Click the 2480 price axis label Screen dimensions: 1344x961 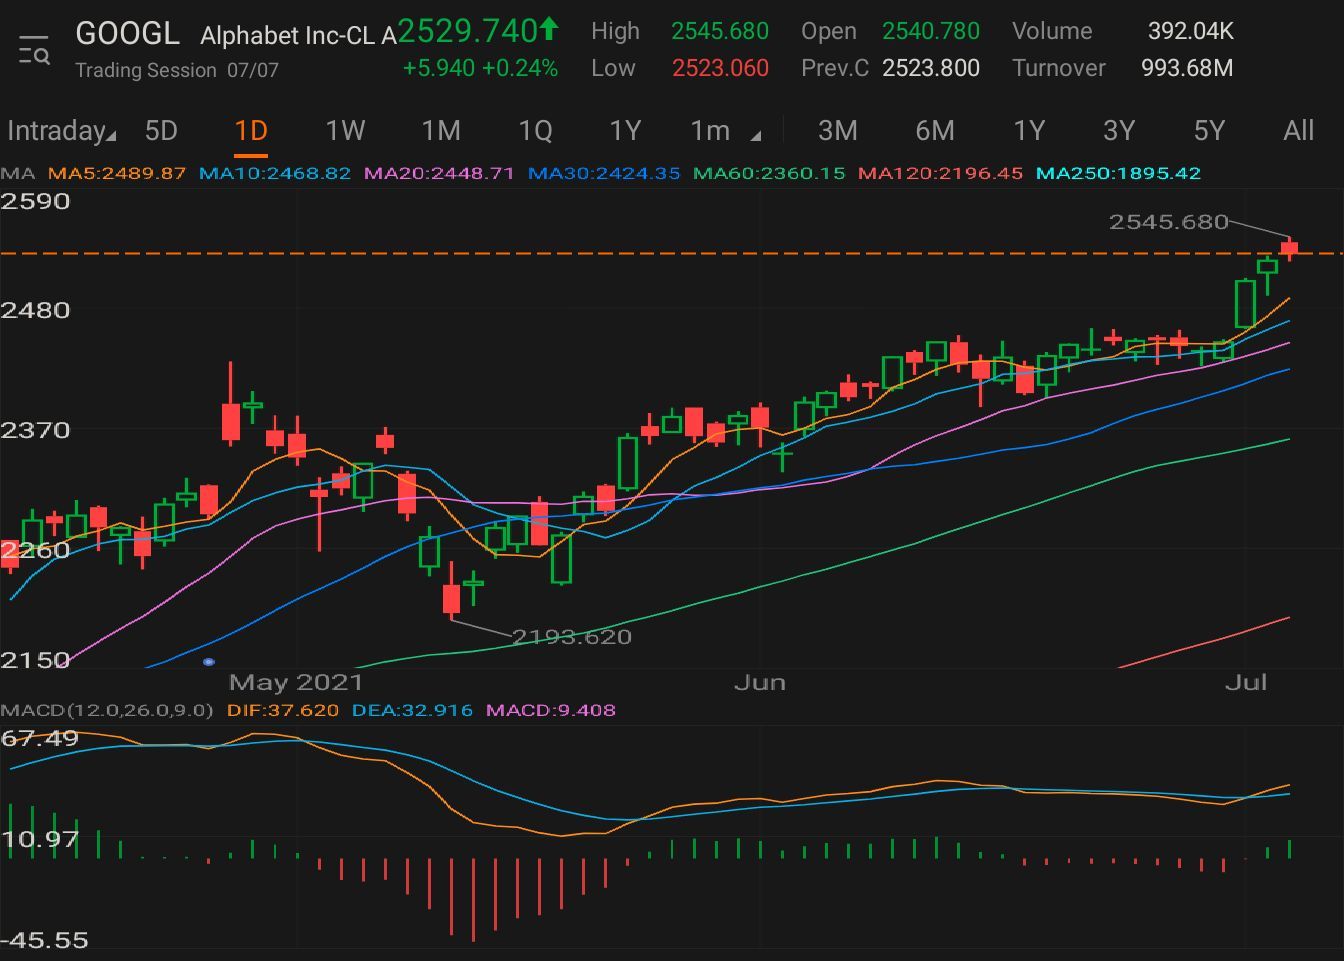click(x=35, y=310)
